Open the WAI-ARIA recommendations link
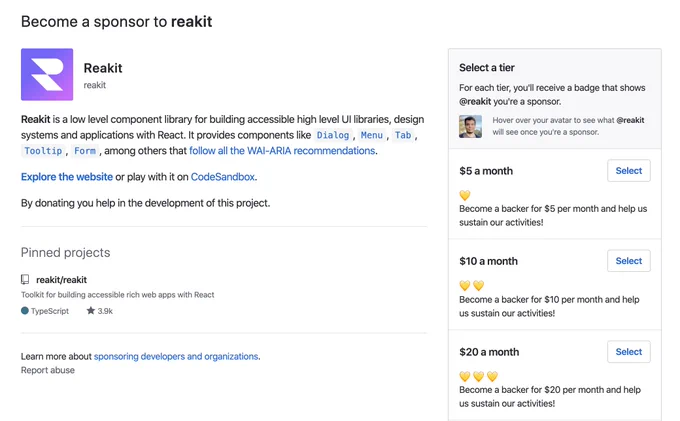Image resolution: width=680 pixels, height=421 pixels. (282, 150)
